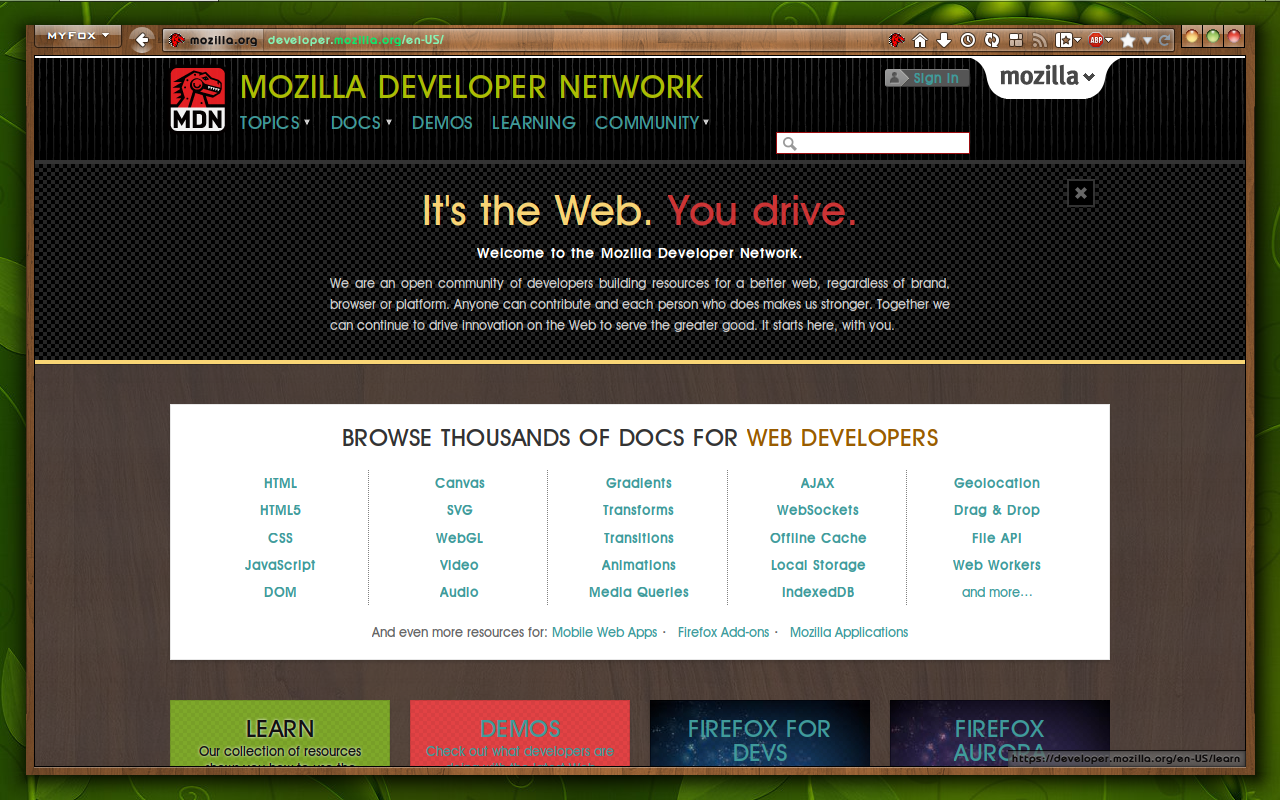
Task: Open the TOPICS navigation menu
Action: coord(275,122)
